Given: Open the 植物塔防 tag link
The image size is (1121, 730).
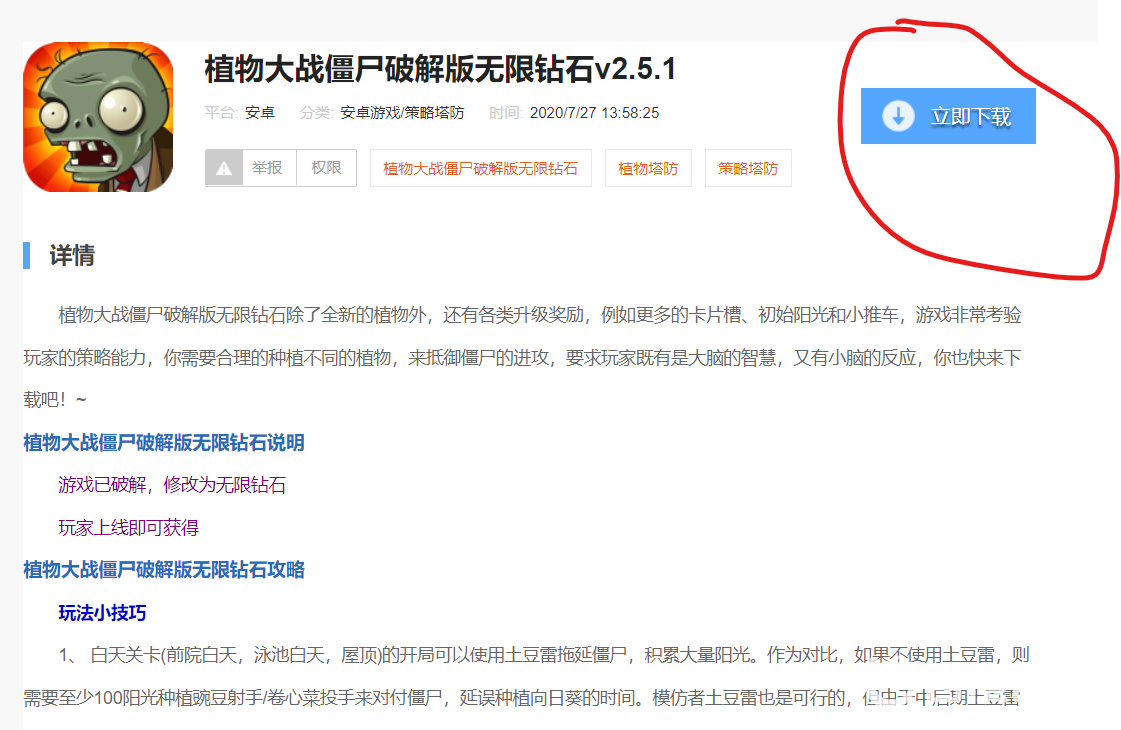Looking at the screenshot, I should point(648,168).
